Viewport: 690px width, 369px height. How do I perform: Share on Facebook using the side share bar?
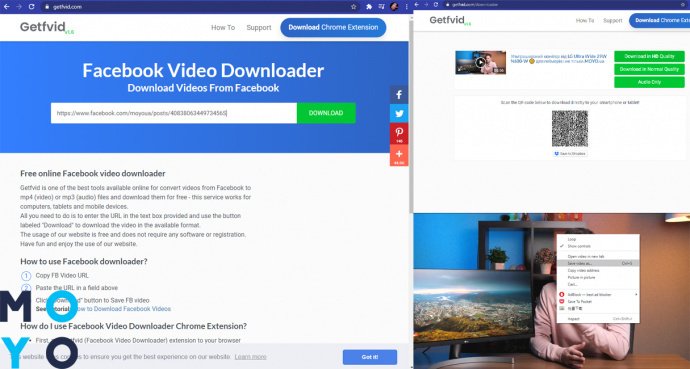pos(399,95)
